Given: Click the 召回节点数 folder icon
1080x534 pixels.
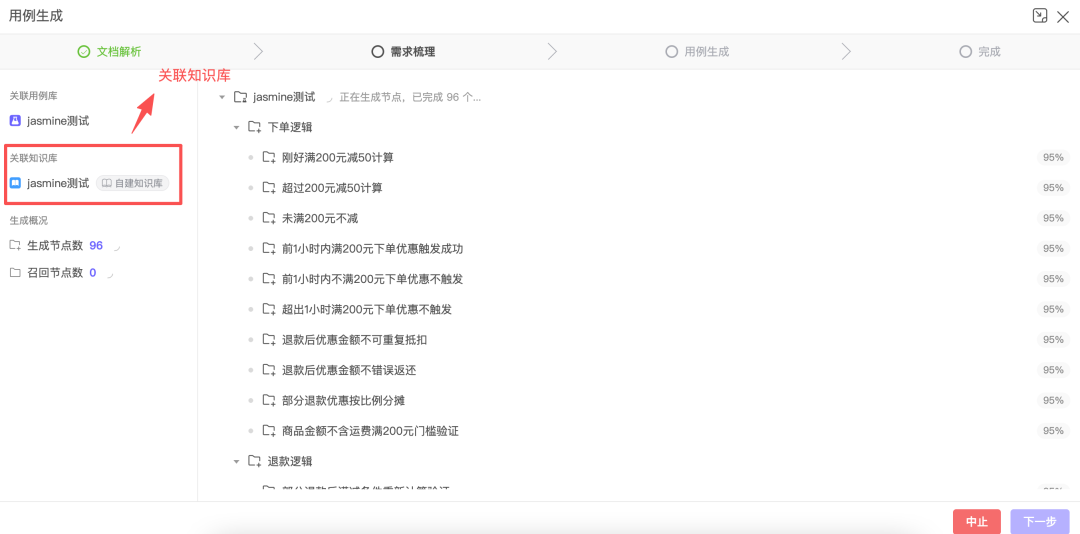Looking at the screenshot, I should 15,273.
